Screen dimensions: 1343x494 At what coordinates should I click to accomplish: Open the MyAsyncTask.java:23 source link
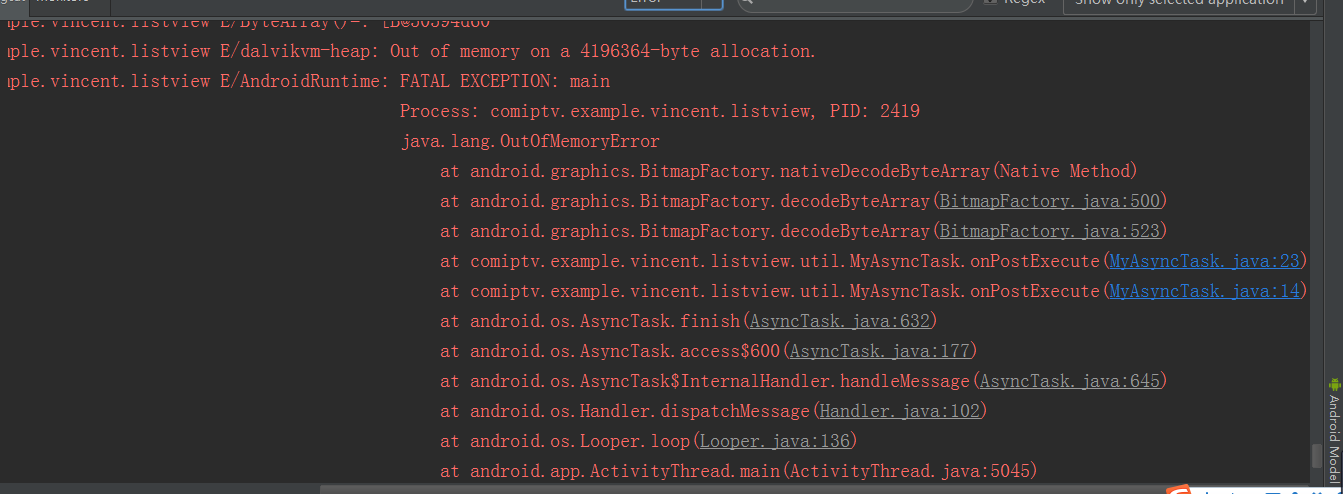[x=1204, y=261]
